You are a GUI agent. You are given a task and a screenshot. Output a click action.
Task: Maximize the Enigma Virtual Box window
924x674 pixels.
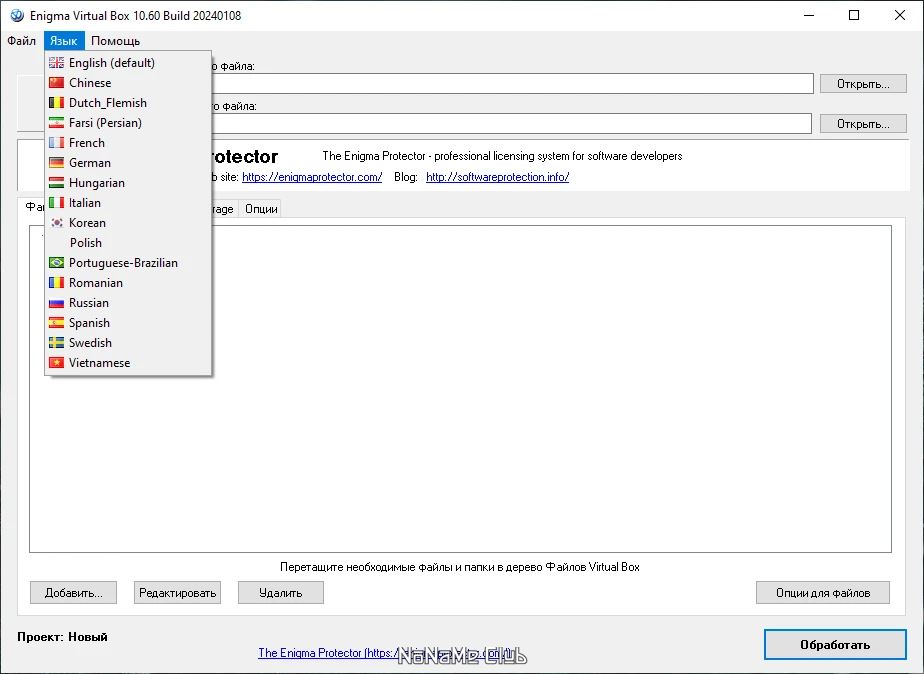tap(854, 15)
